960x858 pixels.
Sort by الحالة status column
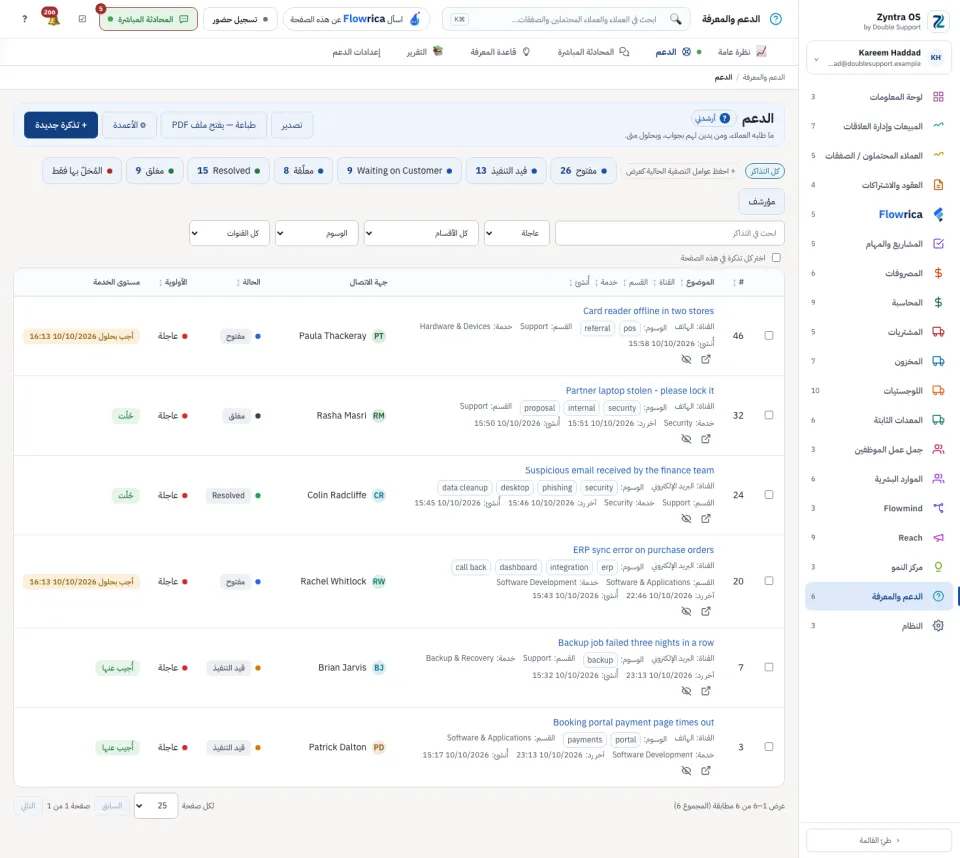(x=249, y=282)
